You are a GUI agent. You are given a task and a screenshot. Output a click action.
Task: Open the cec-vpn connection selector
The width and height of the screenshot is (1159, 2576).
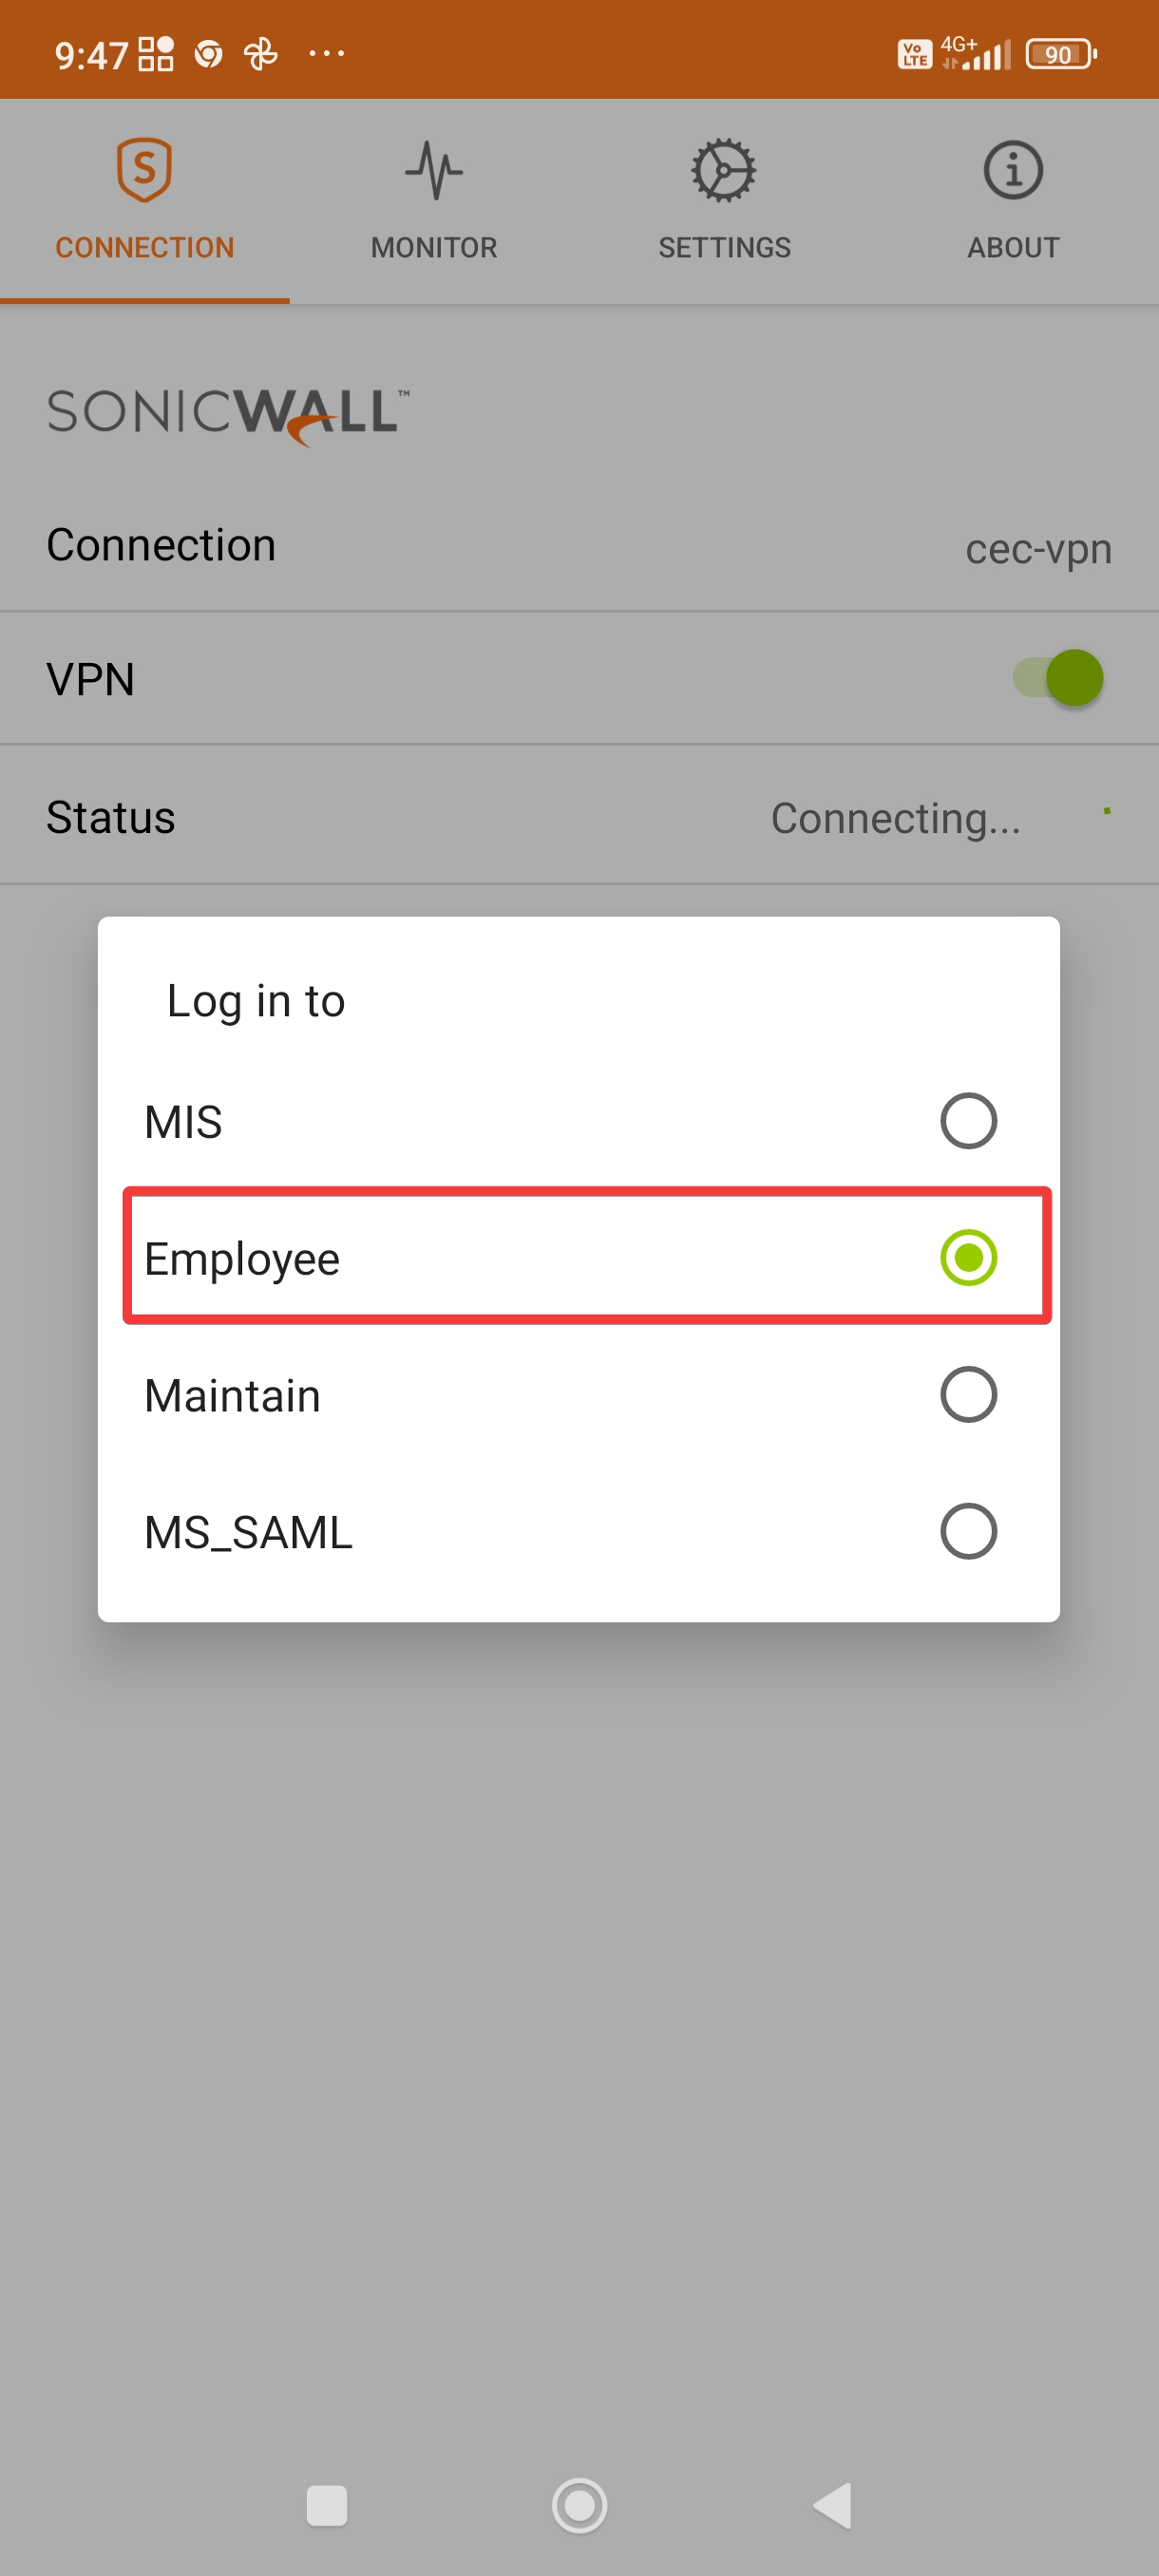(x=1038, y=549)
